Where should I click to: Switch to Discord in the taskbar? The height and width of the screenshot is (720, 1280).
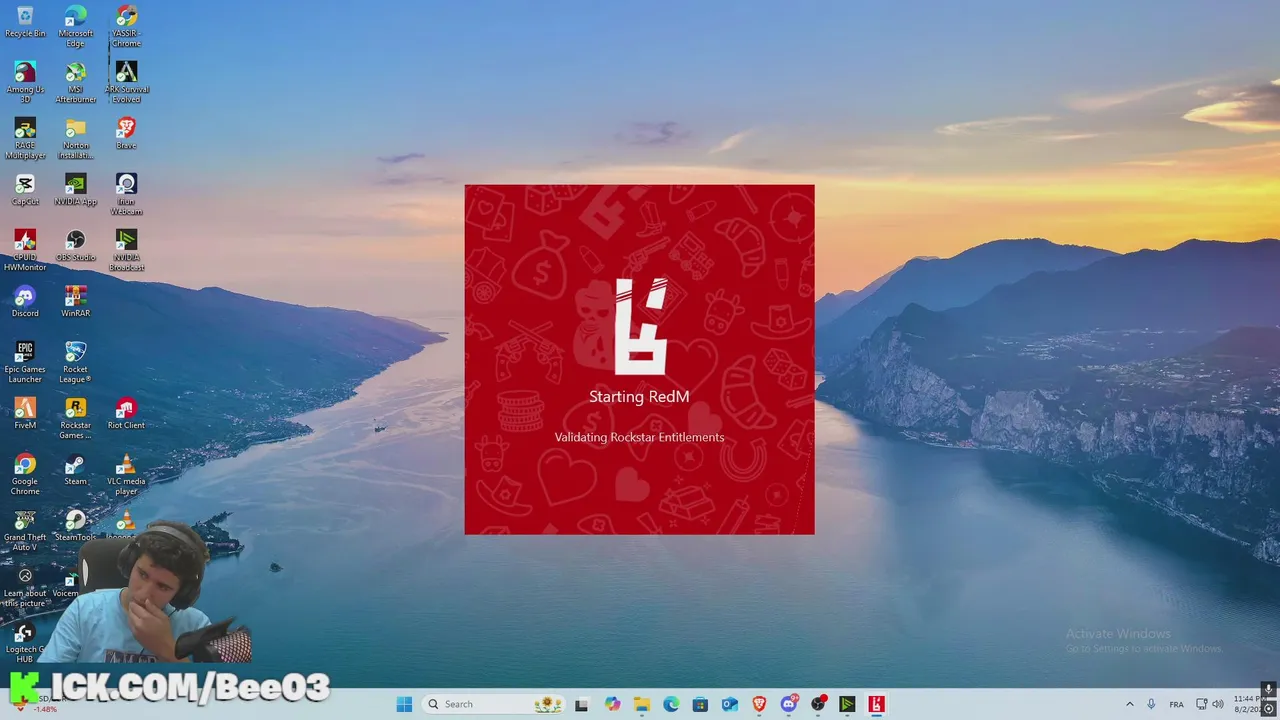point(789,704)
